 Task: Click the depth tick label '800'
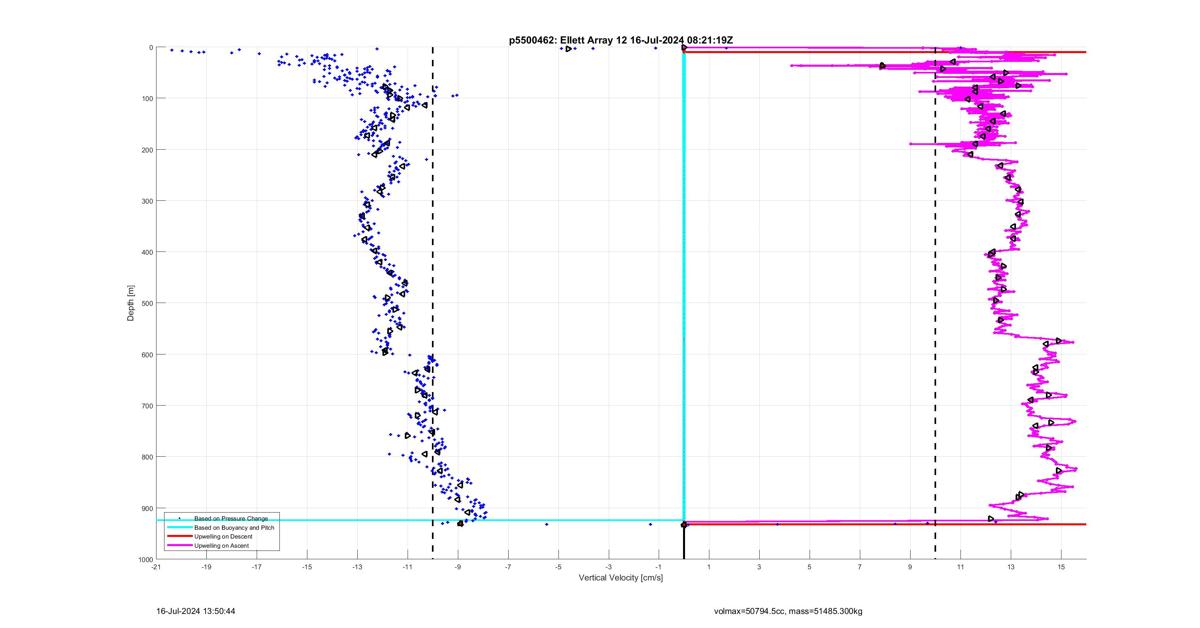coord(146,457)
